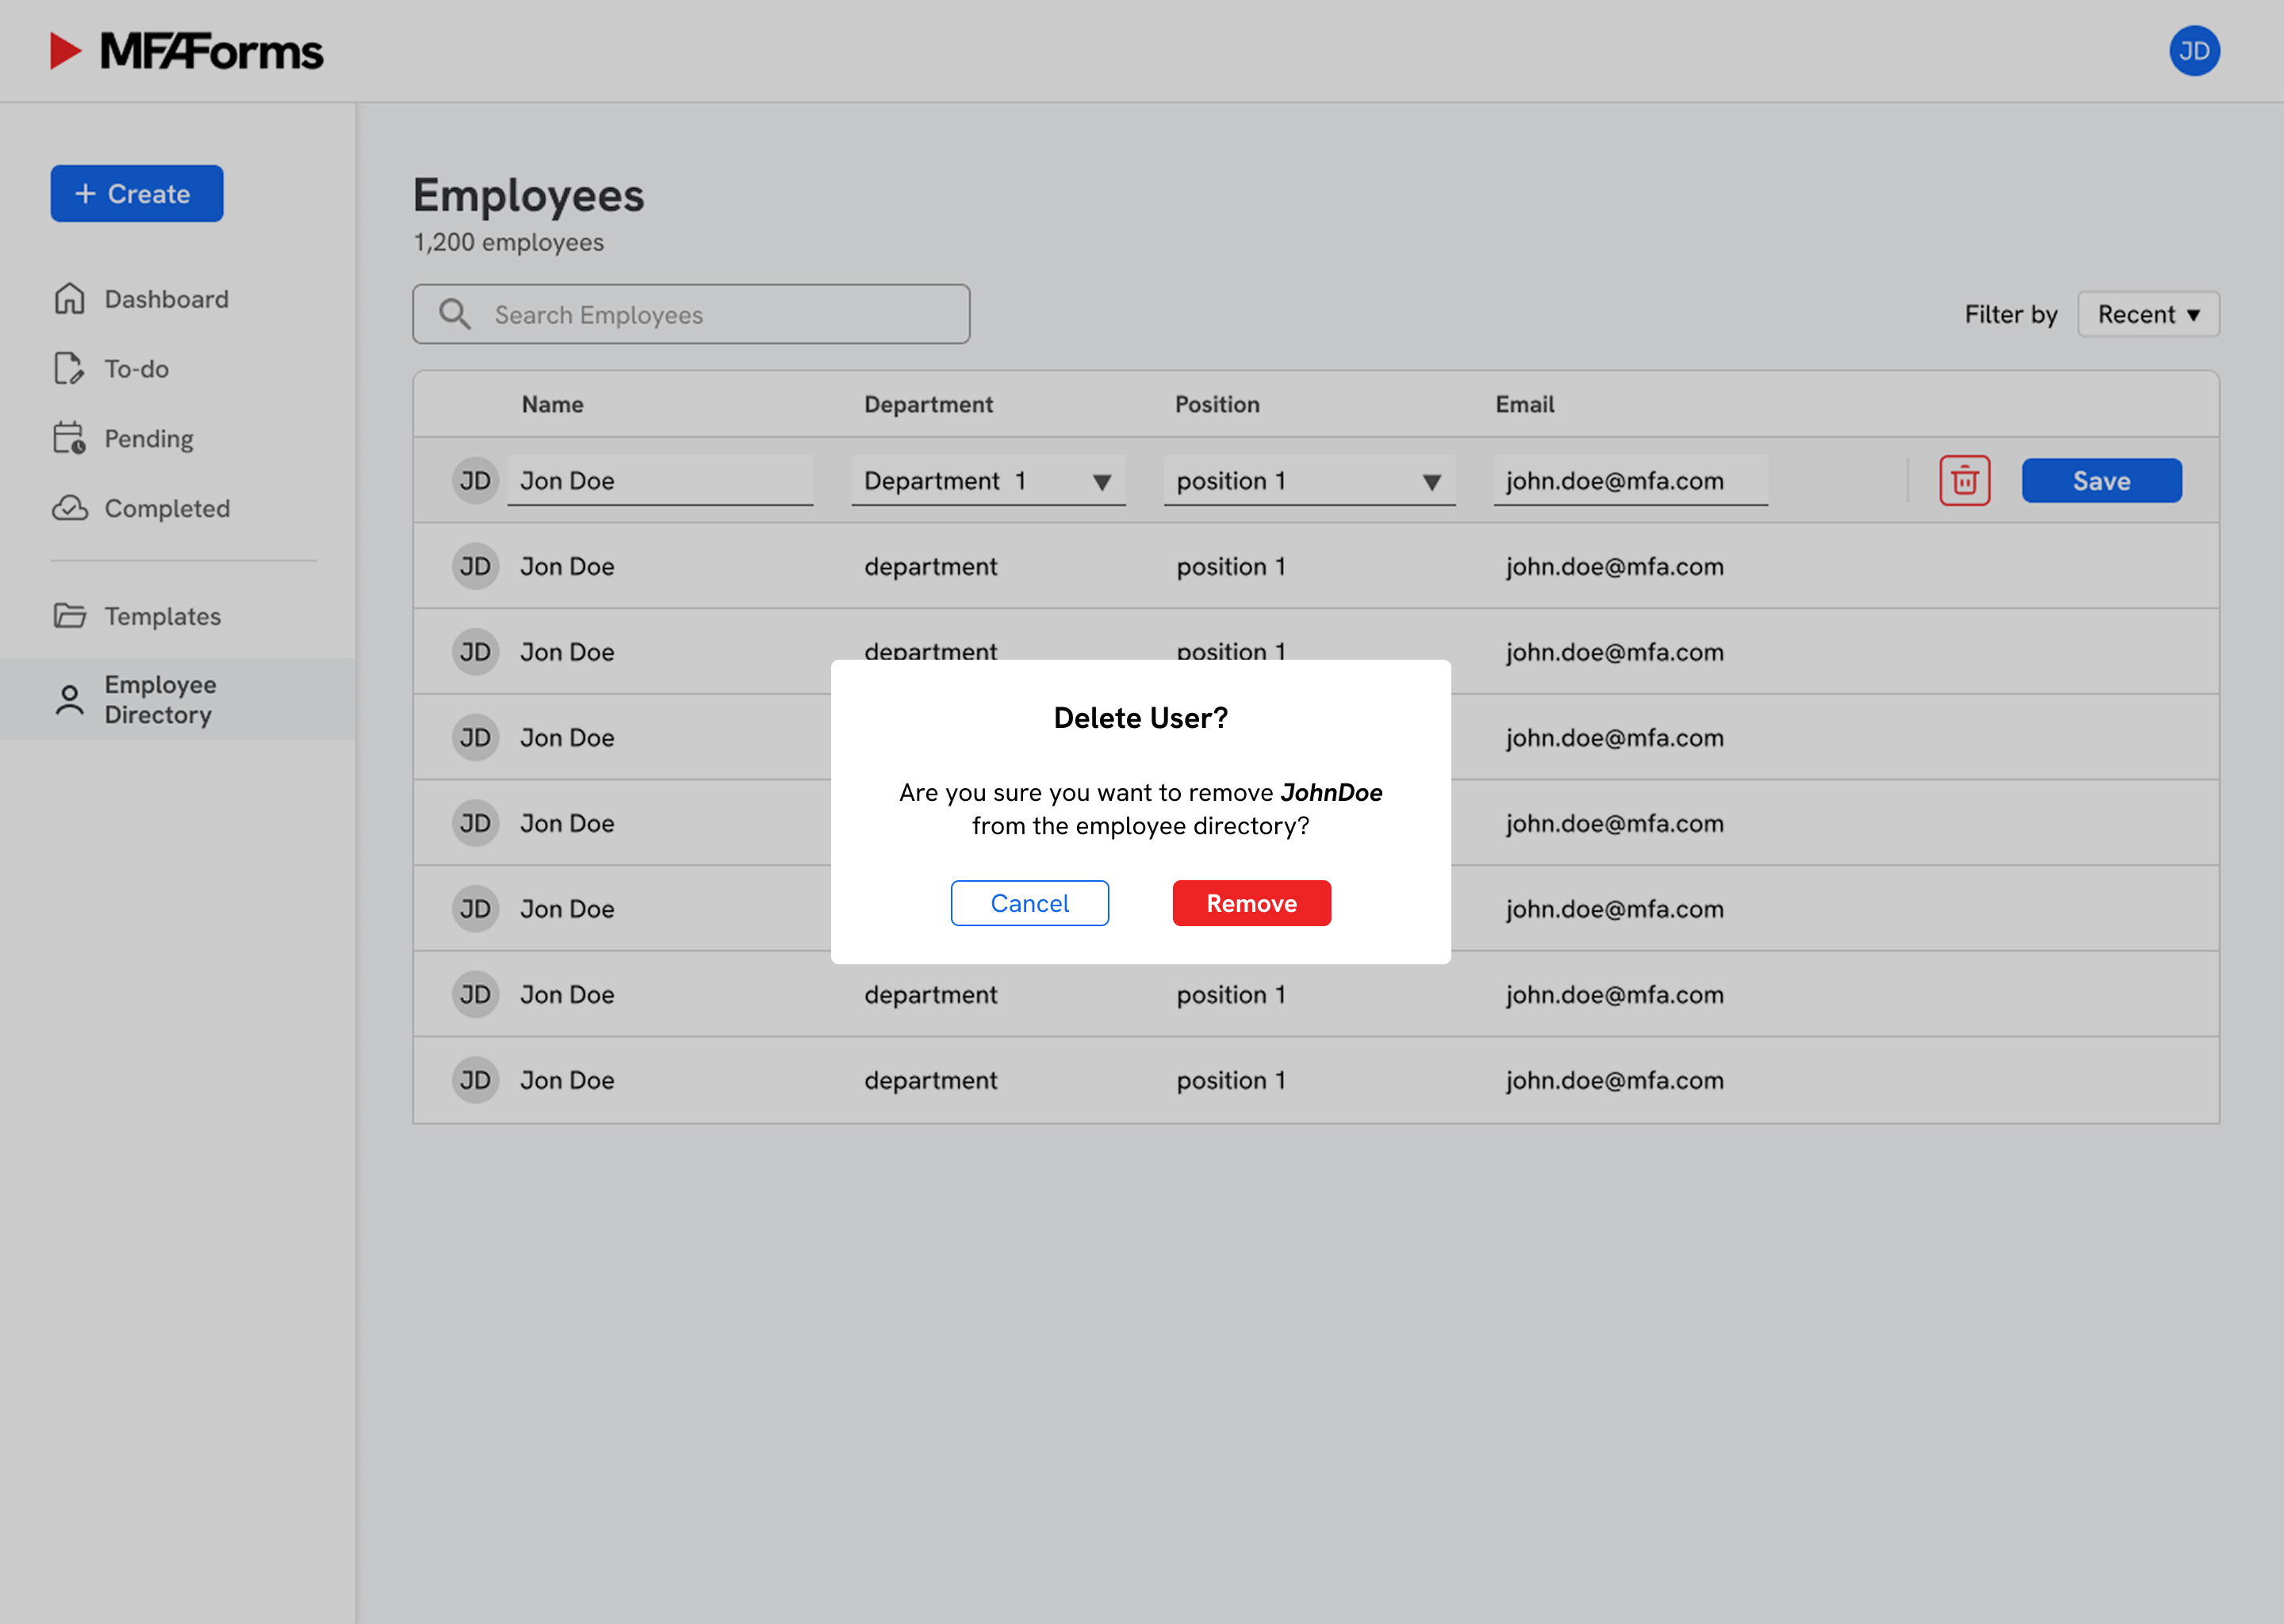
Task: Confirm with the red Remove button
Action: 1251,903
